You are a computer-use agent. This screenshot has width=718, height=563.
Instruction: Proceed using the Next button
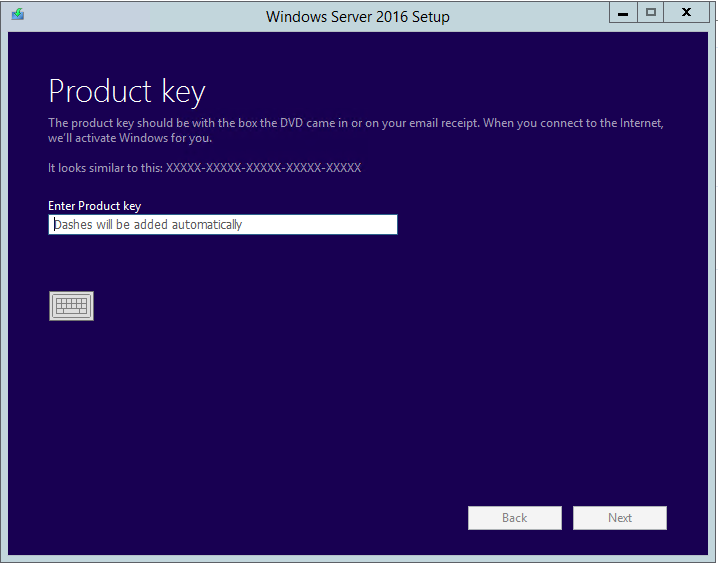(x=620, y=518)
